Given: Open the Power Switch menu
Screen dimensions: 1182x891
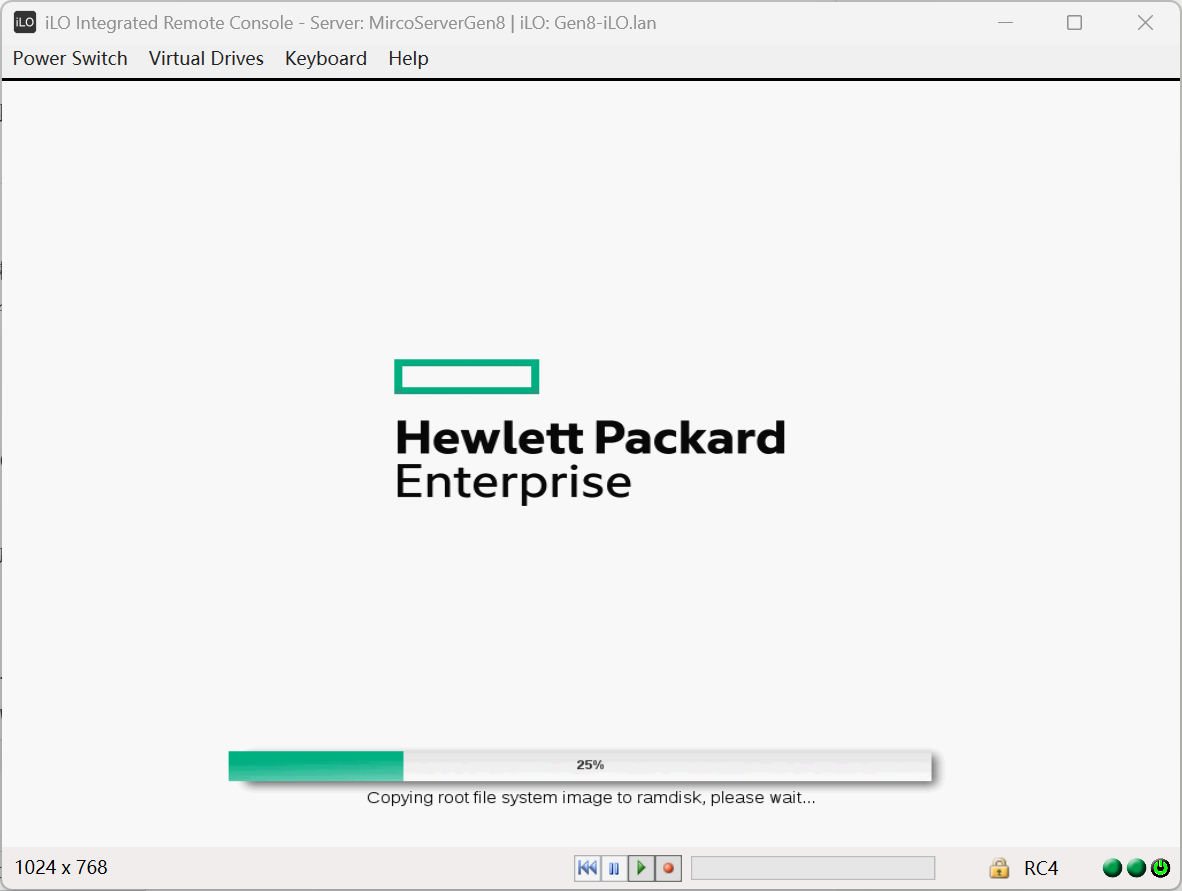Looking at the screenshot, I should [70, 59].
